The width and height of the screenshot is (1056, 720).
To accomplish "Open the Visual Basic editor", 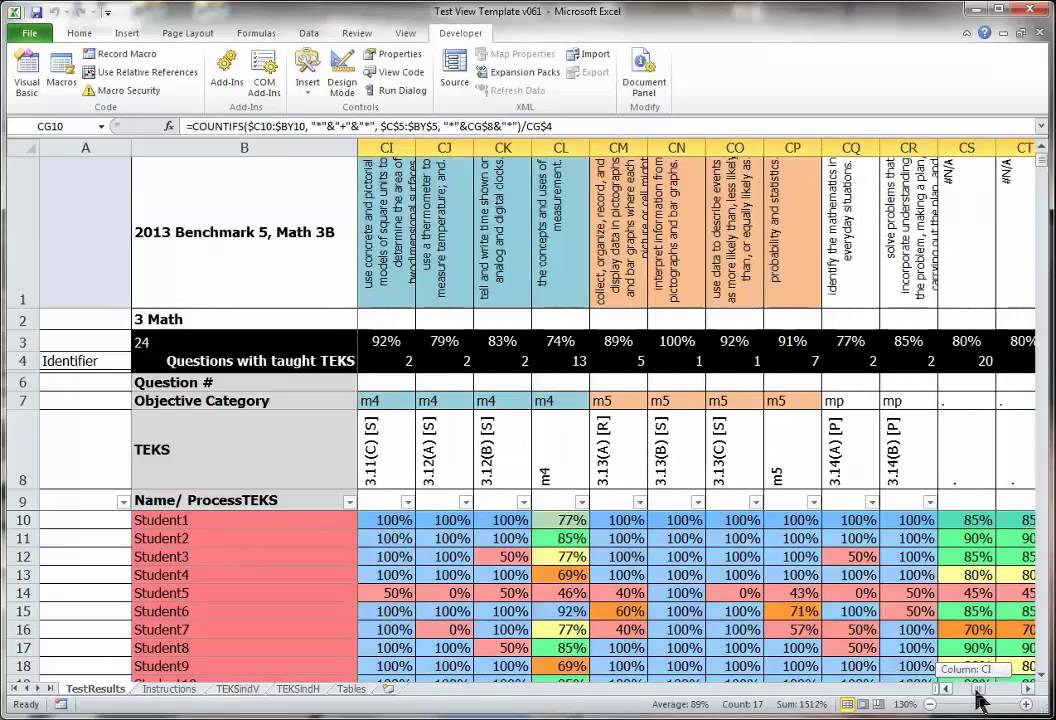I will [26, 73].
